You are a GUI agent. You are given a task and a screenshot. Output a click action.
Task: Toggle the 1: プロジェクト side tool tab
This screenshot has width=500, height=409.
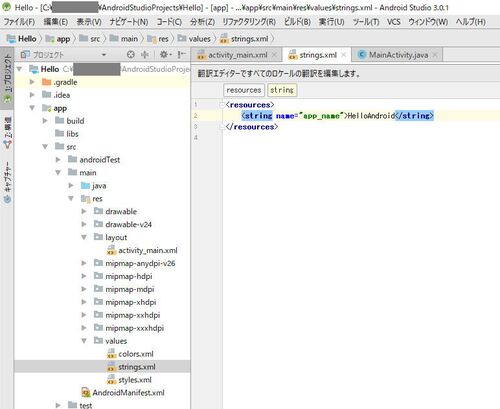[x=7, y=78]
